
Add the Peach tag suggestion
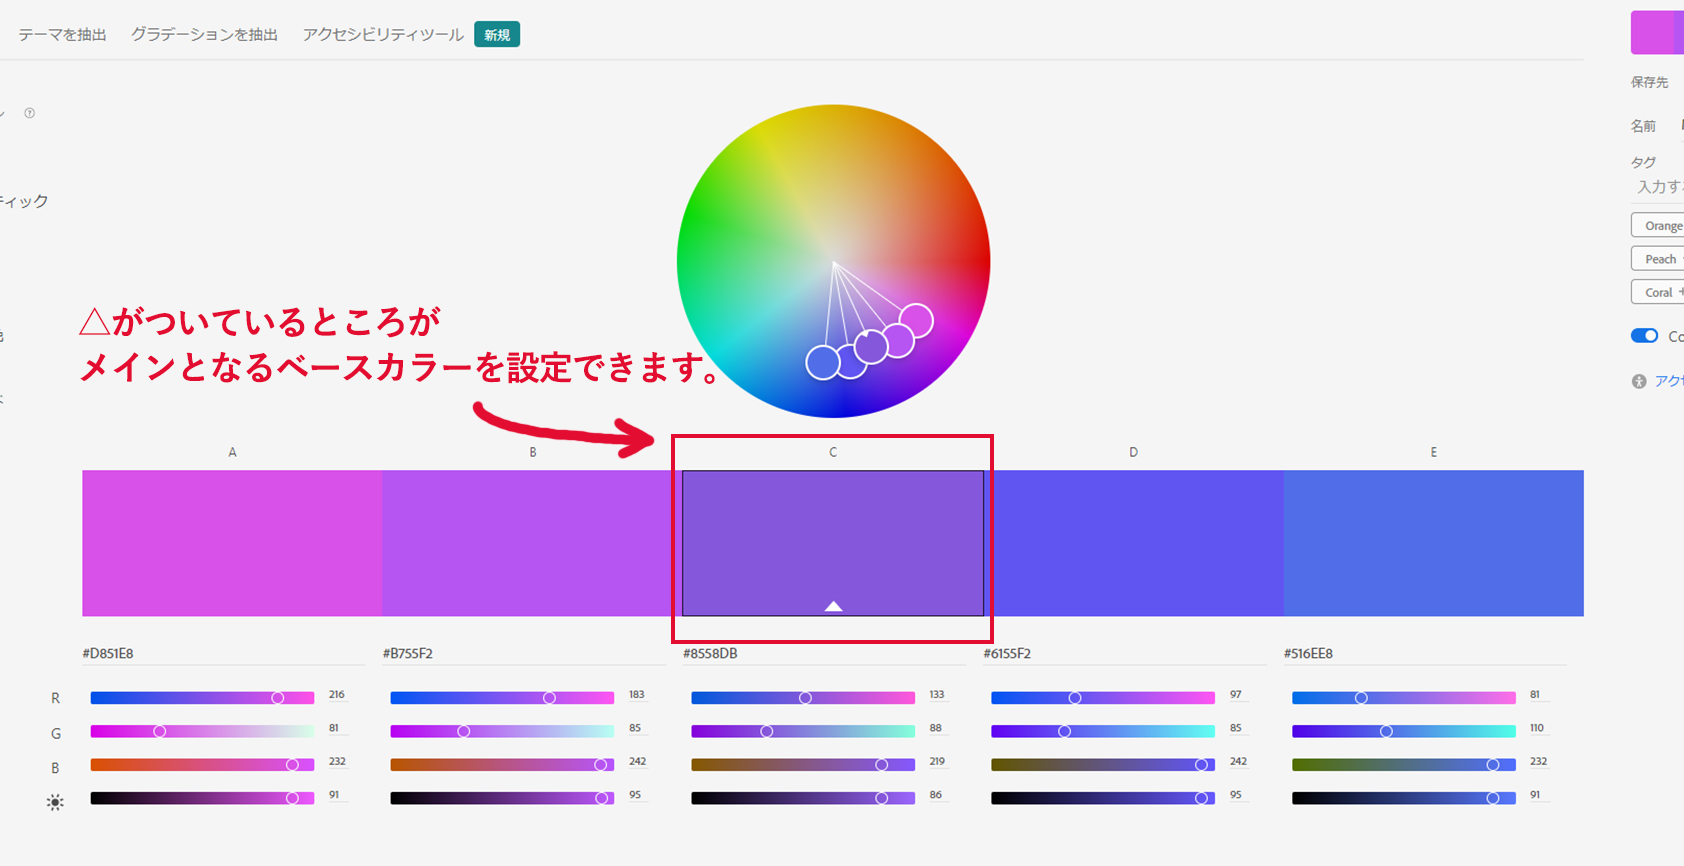pos(1660,259)
